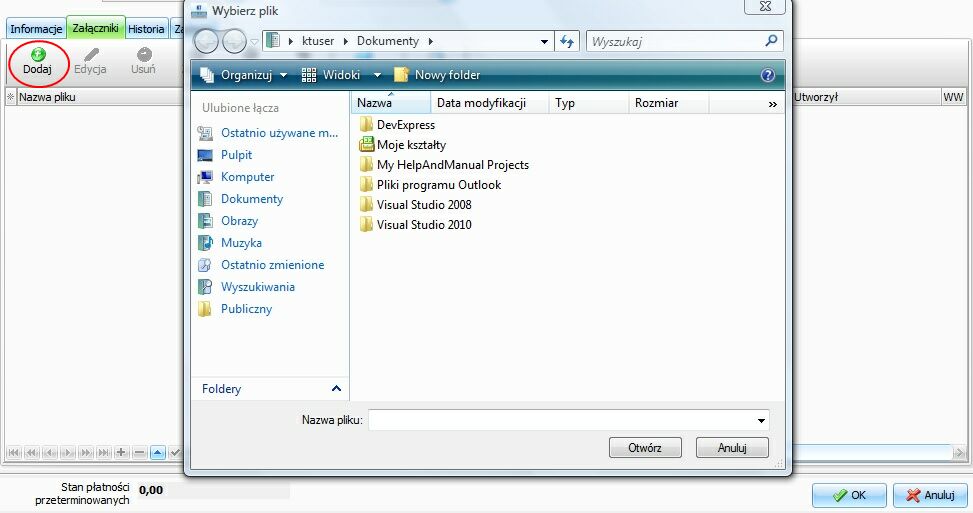Click the help question mark icon

pos(768,75)
